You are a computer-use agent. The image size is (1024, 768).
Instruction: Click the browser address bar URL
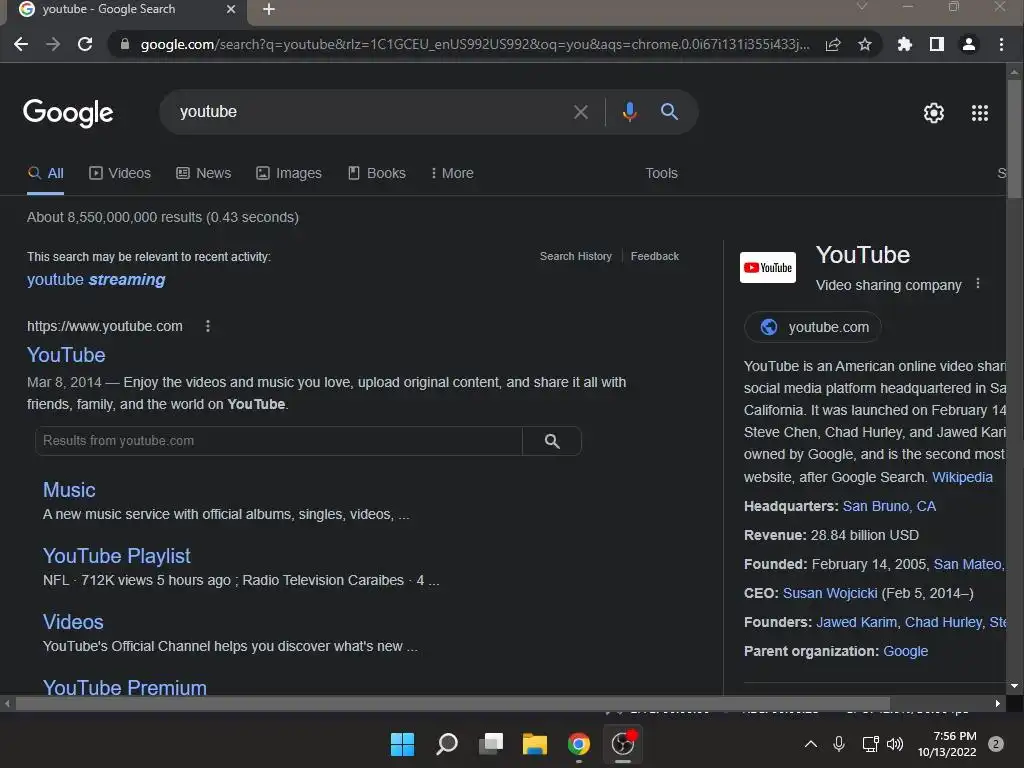[x=475, y=44]
